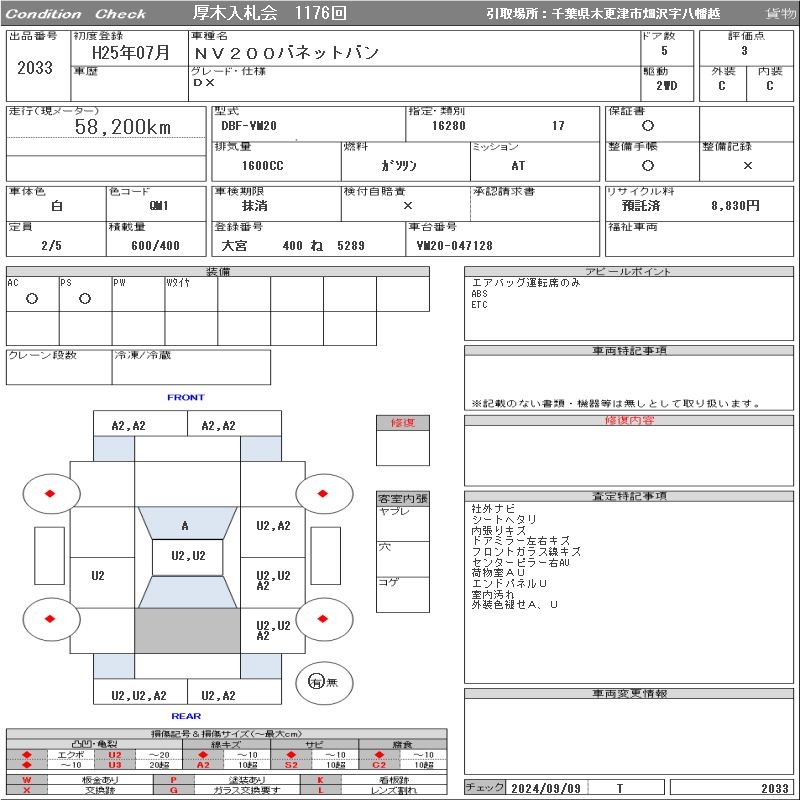Click the red P legend code

(x=174, y=780)
